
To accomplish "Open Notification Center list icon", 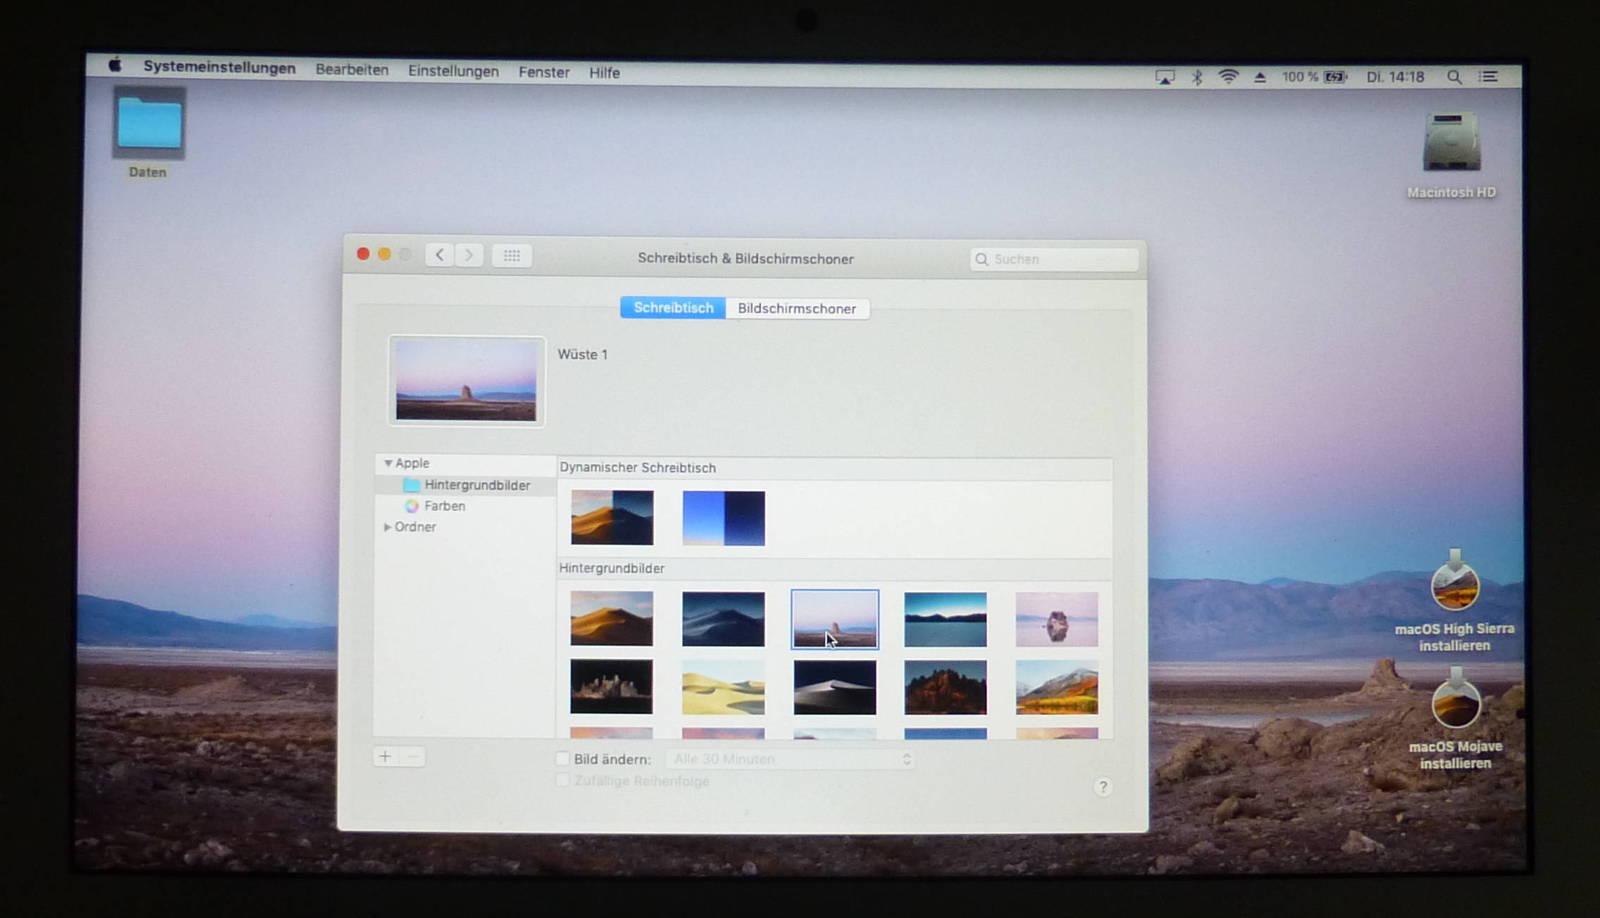I will click(1489, 77).
